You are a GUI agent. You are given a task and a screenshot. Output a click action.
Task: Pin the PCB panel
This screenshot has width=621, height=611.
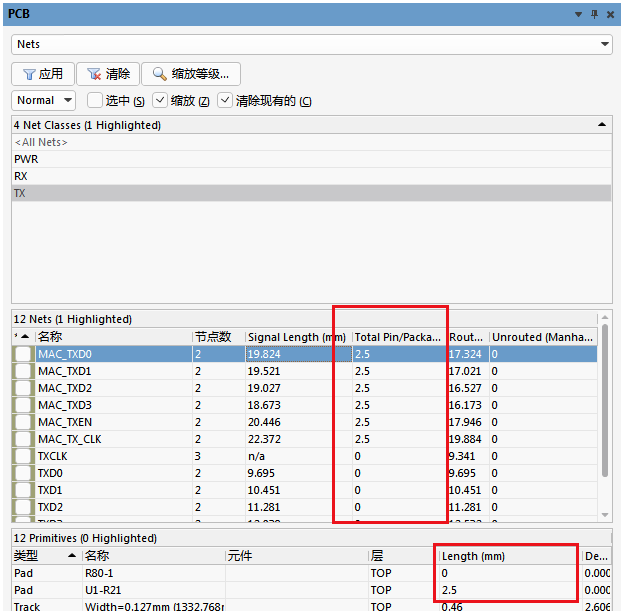(x=594, y=15)
